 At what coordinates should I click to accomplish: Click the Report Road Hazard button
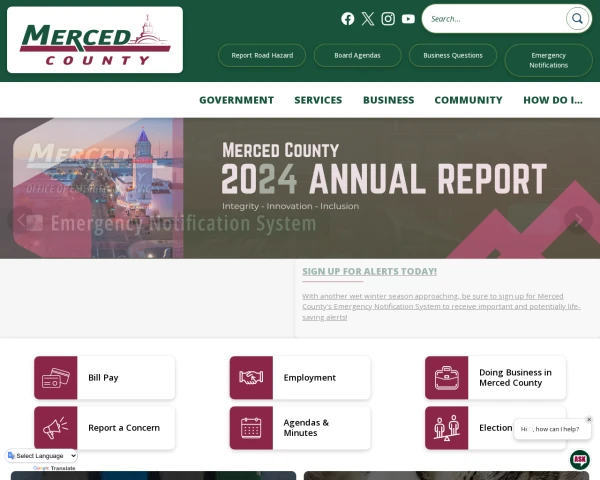262,55
